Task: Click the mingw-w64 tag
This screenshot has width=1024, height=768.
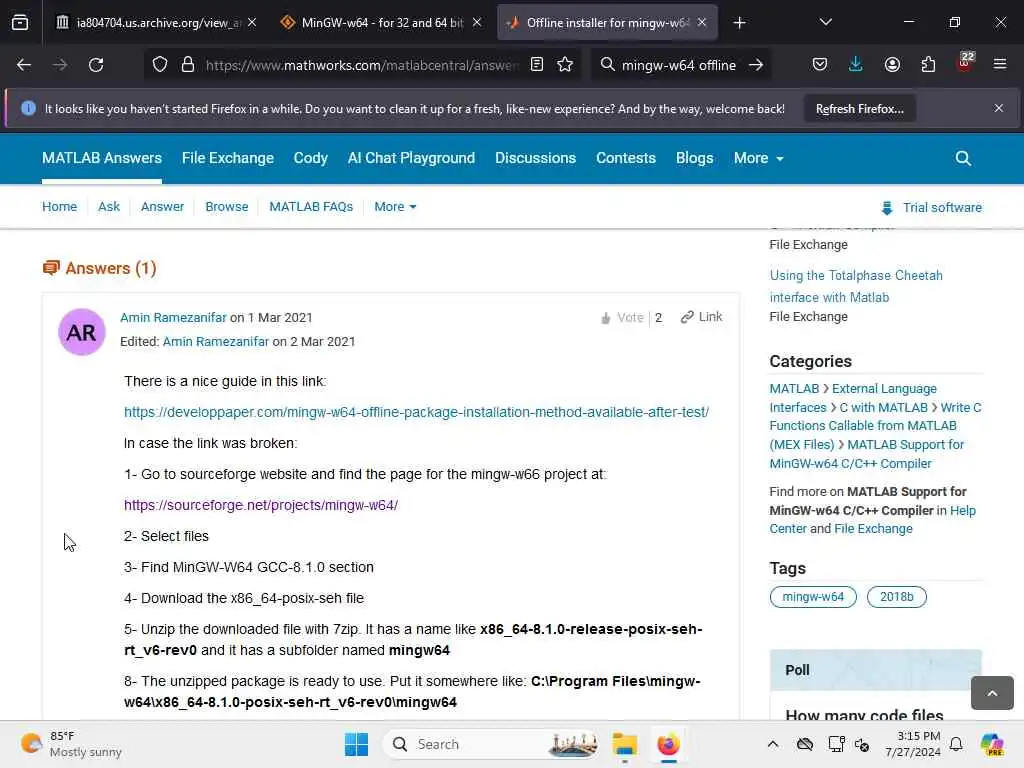Action: pos(813,596)
